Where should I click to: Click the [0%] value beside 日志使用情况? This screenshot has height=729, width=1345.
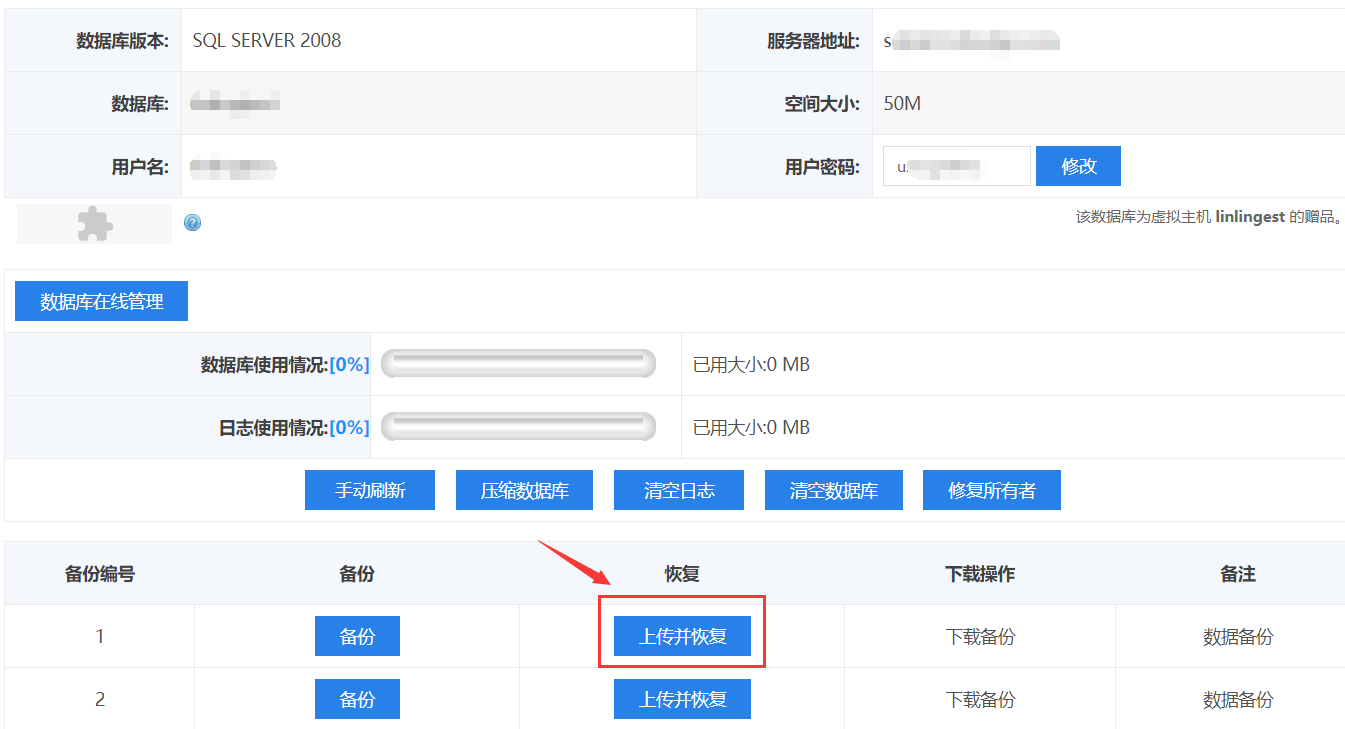click(349, 428)
